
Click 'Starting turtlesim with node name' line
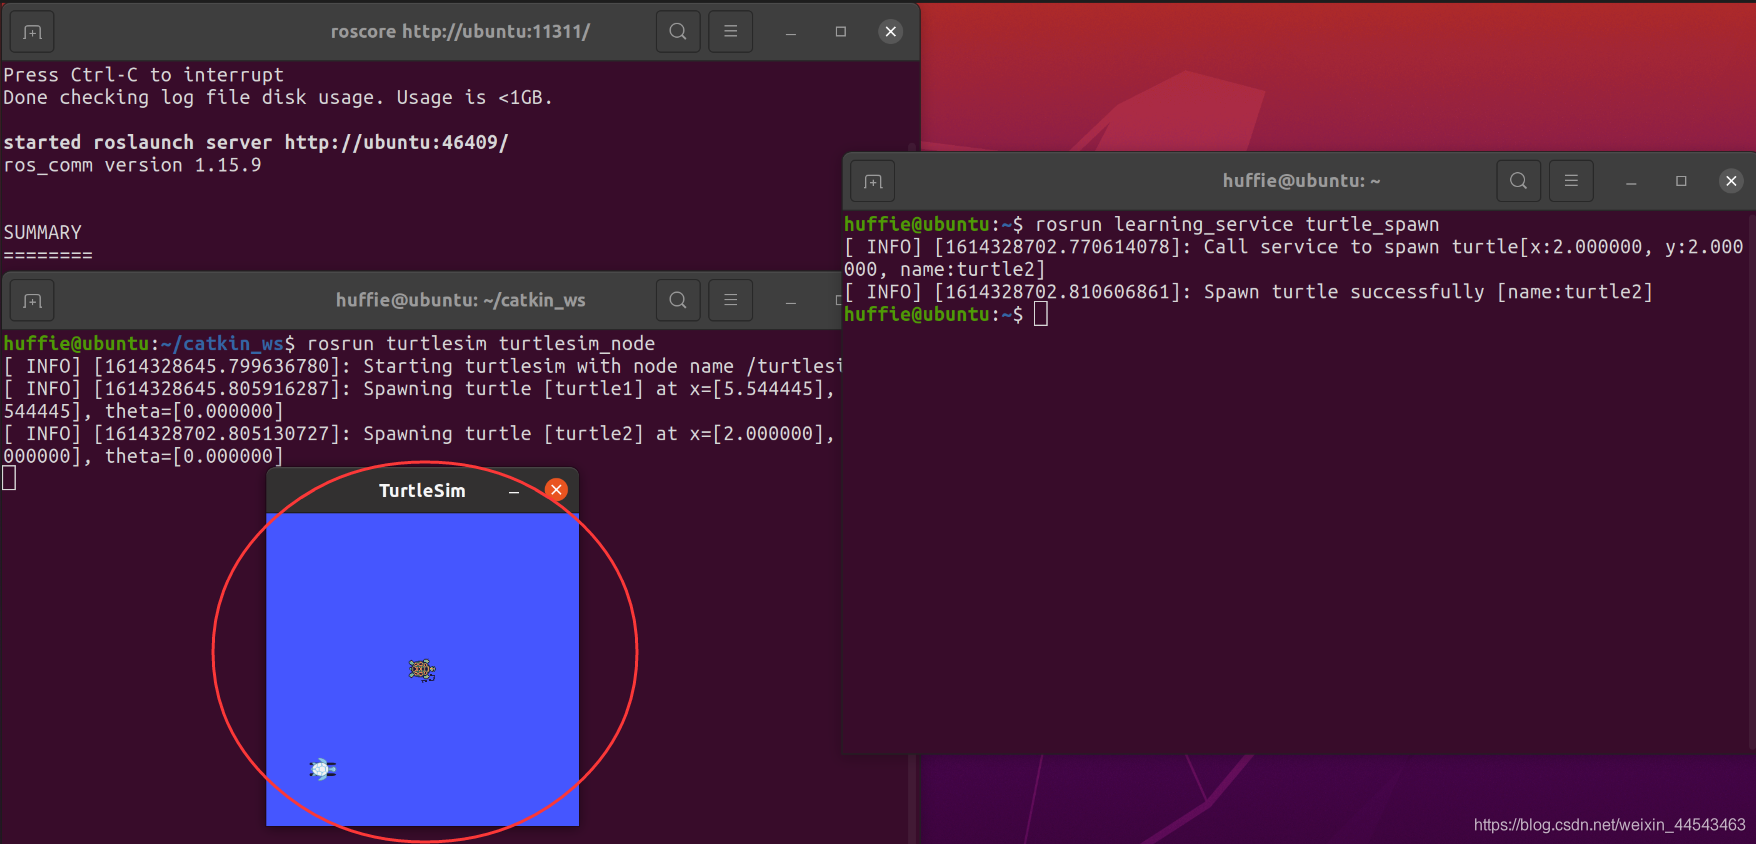(x=421, y=366)
